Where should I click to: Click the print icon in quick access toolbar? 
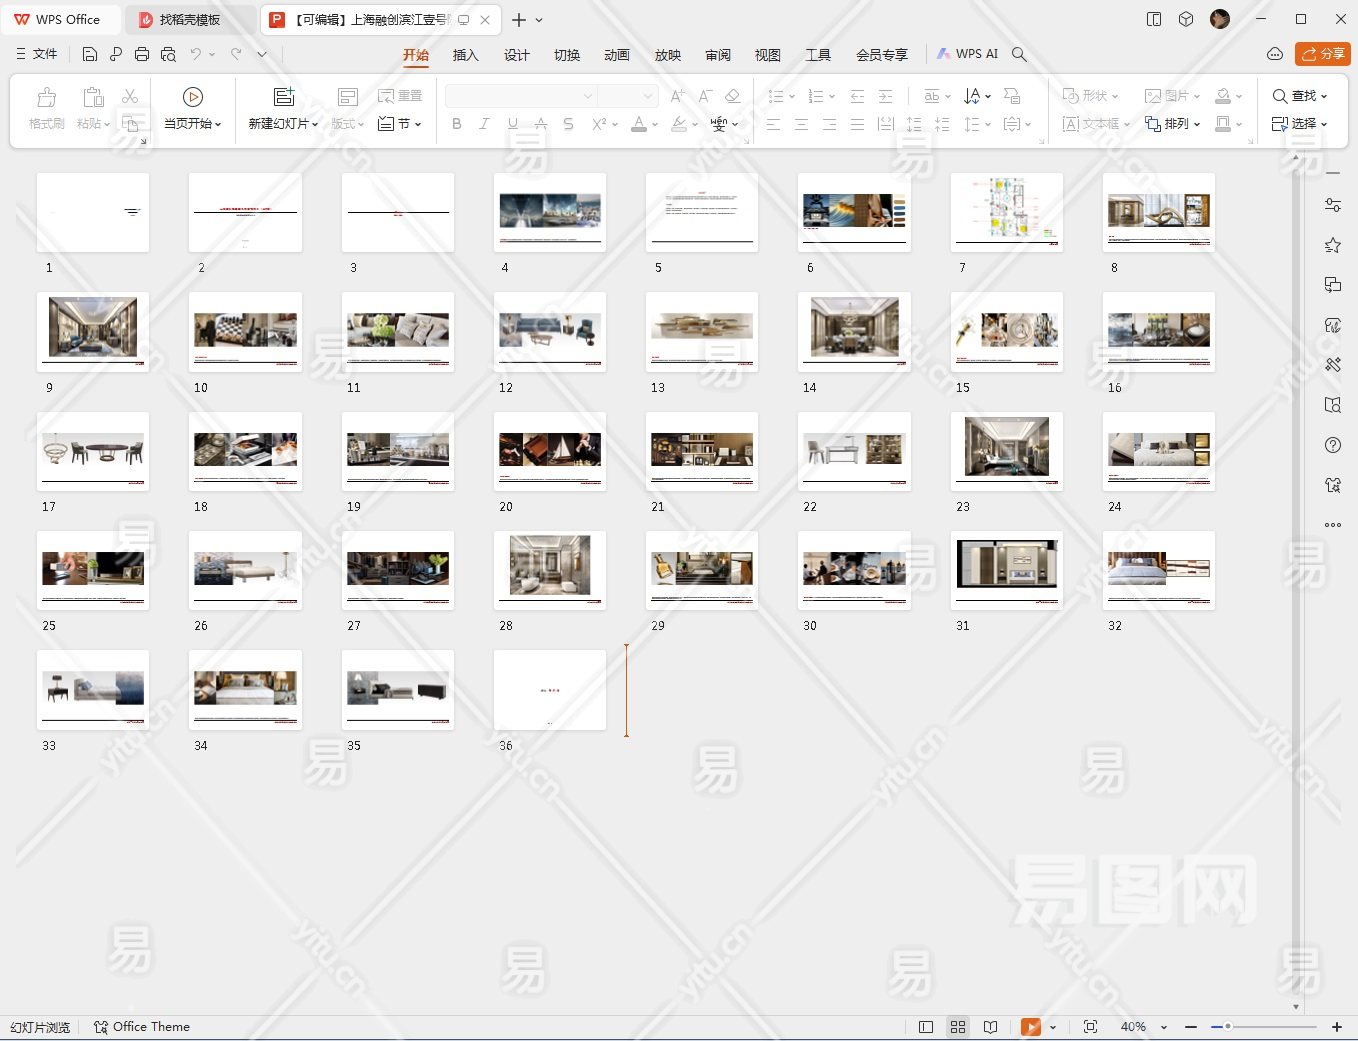pyautogui.click(x=142, y=54)
